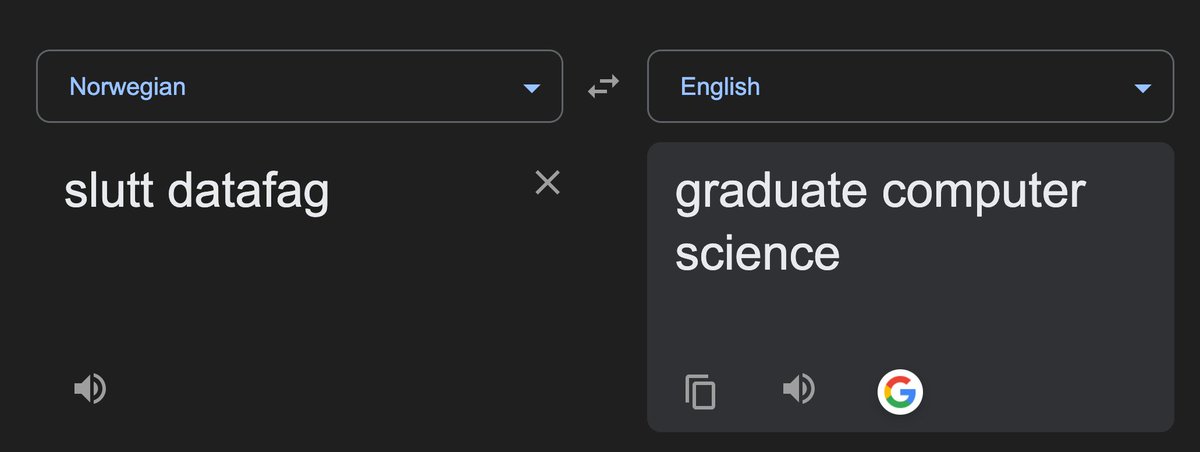This screenshot has width=1200, height=452.
Task: Copy the English translation to clipboard
Action: click(700, 391)
